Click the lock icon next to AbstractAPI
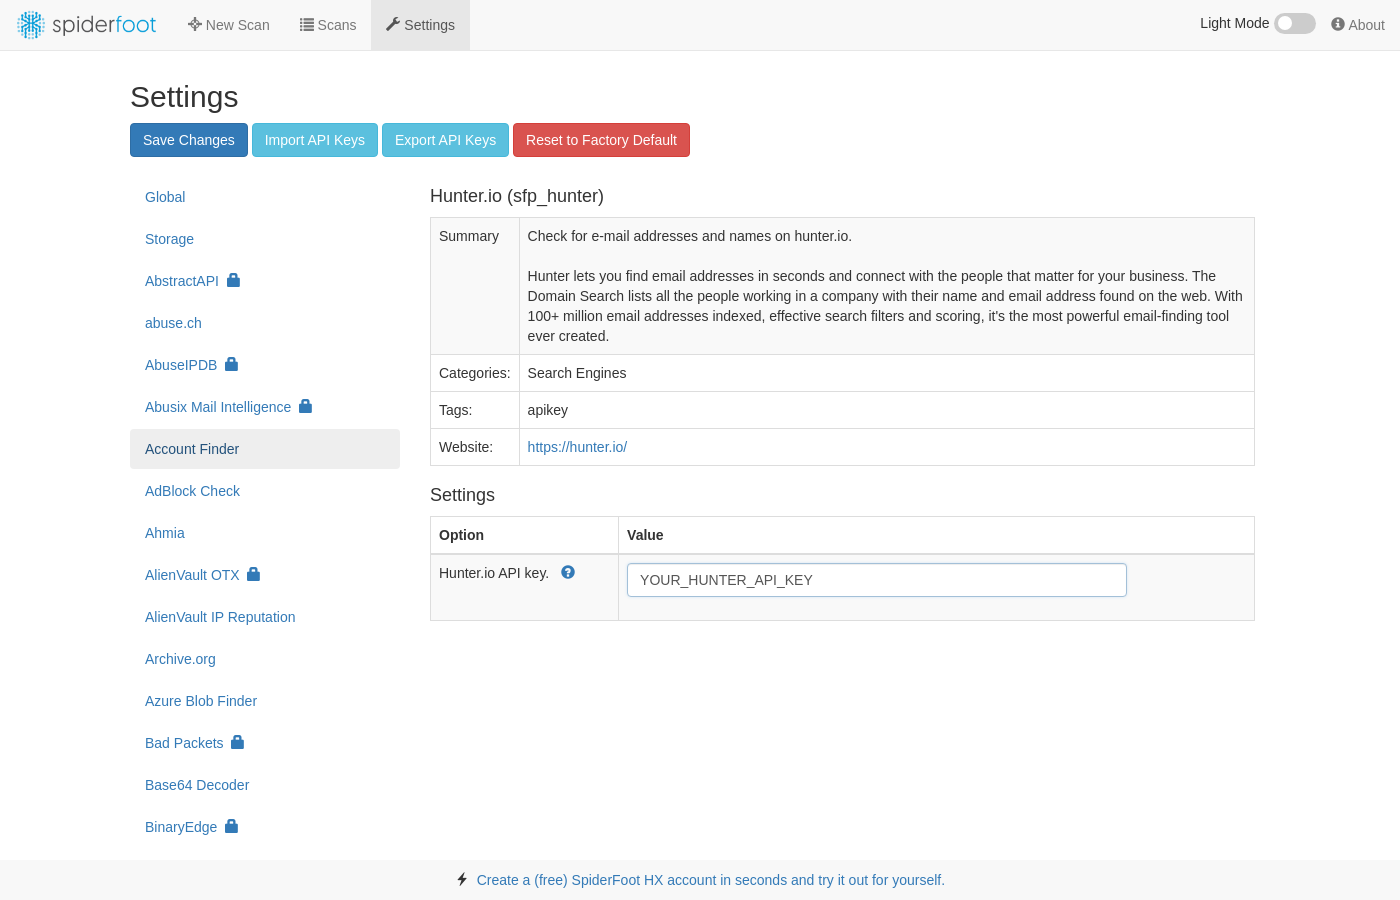 pos(233,280)
